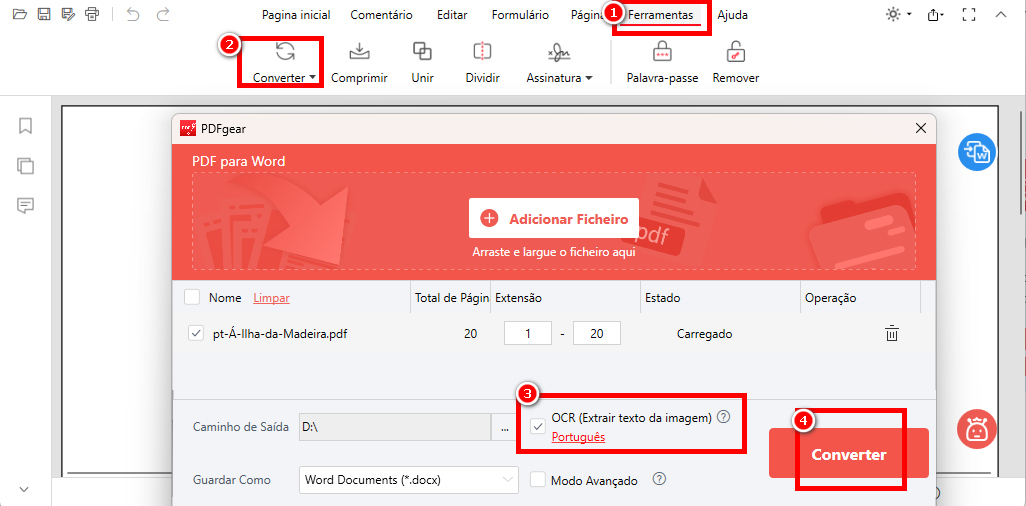
Task: Click Adicionar Ficheiro button
Action: click(554, 219)
